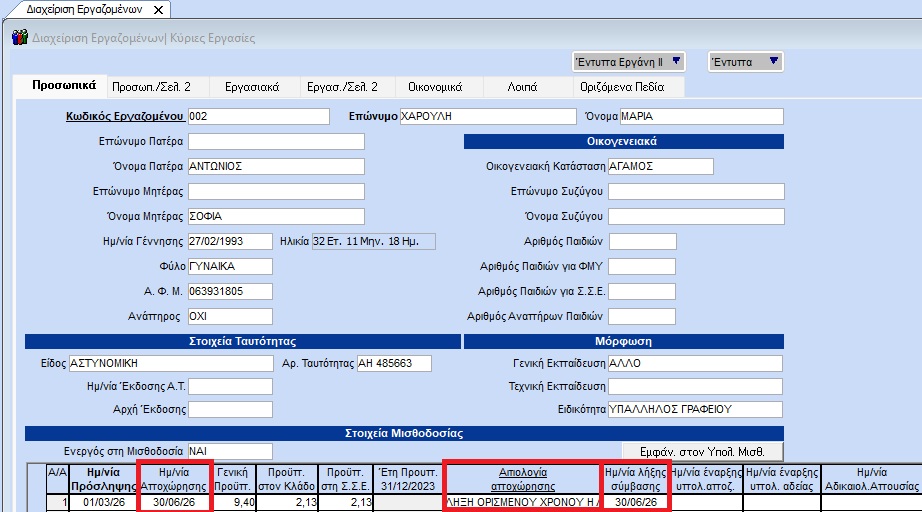Go to the Εργασ./Σελ. 2 tab
922x512 pixels.
342,87
